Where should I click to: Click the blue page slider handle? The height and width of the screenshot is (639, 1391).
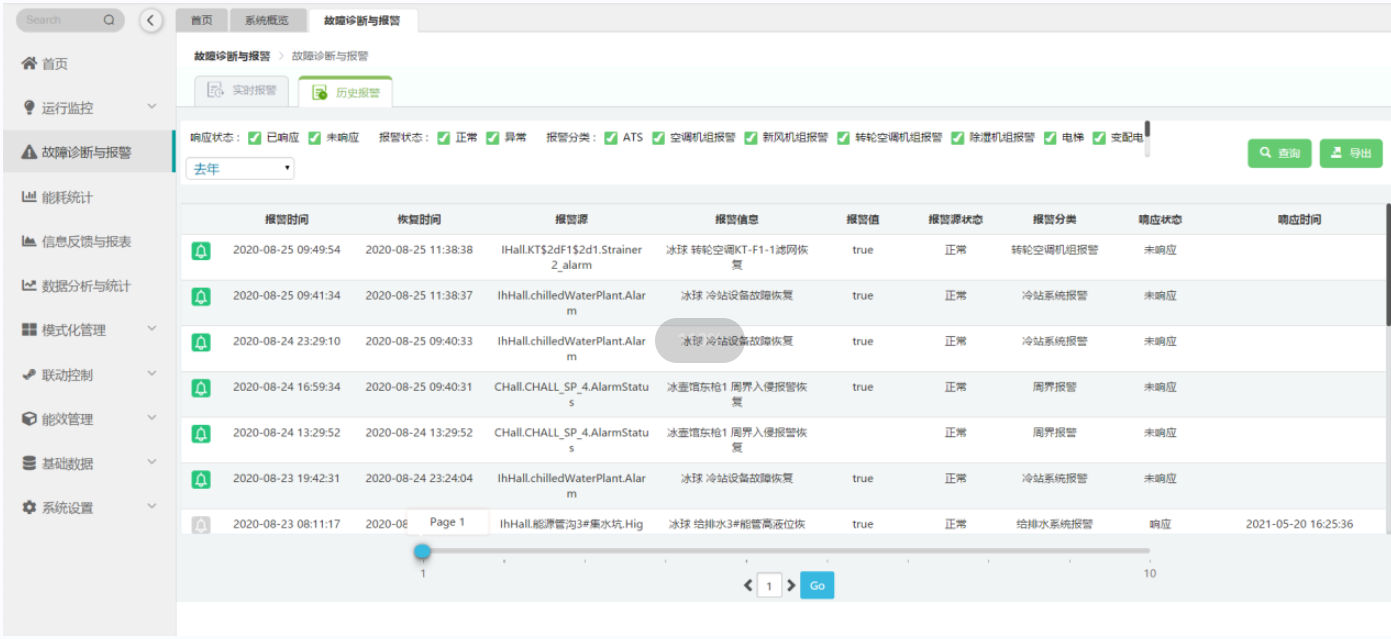click(423, 551)
